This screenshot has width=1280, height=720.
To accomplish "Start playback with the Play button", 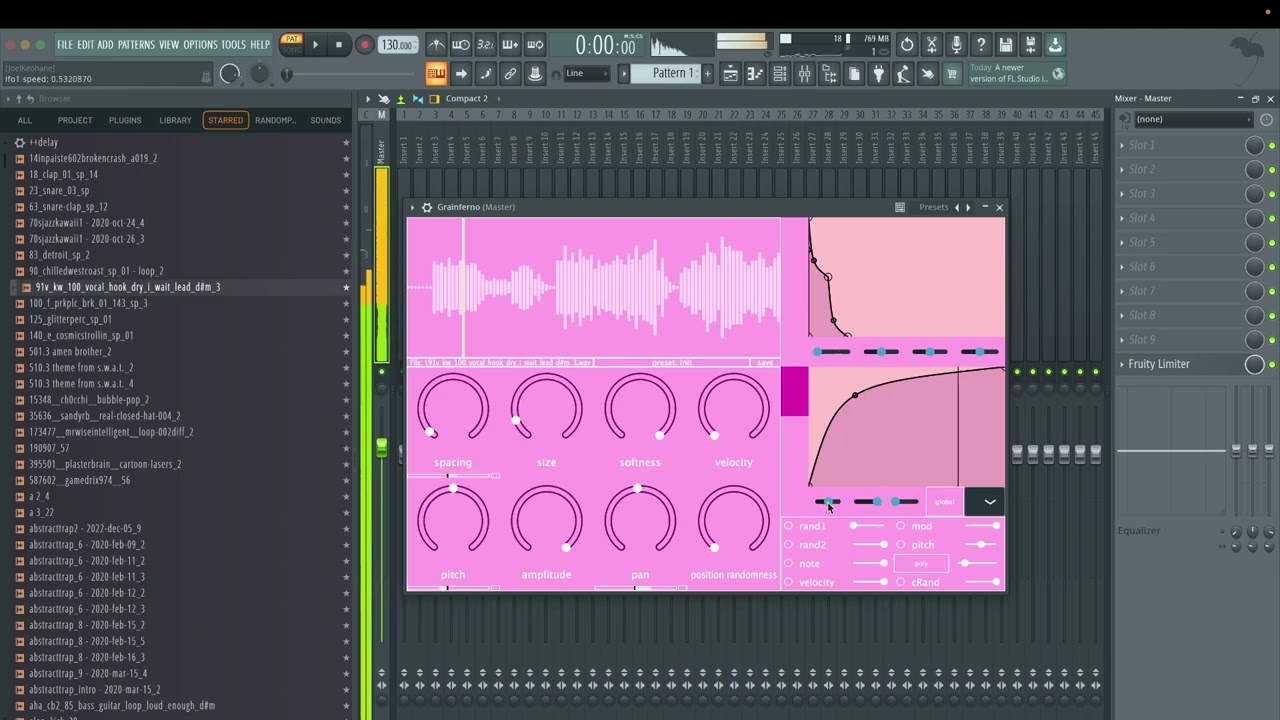I will [315, 44].
